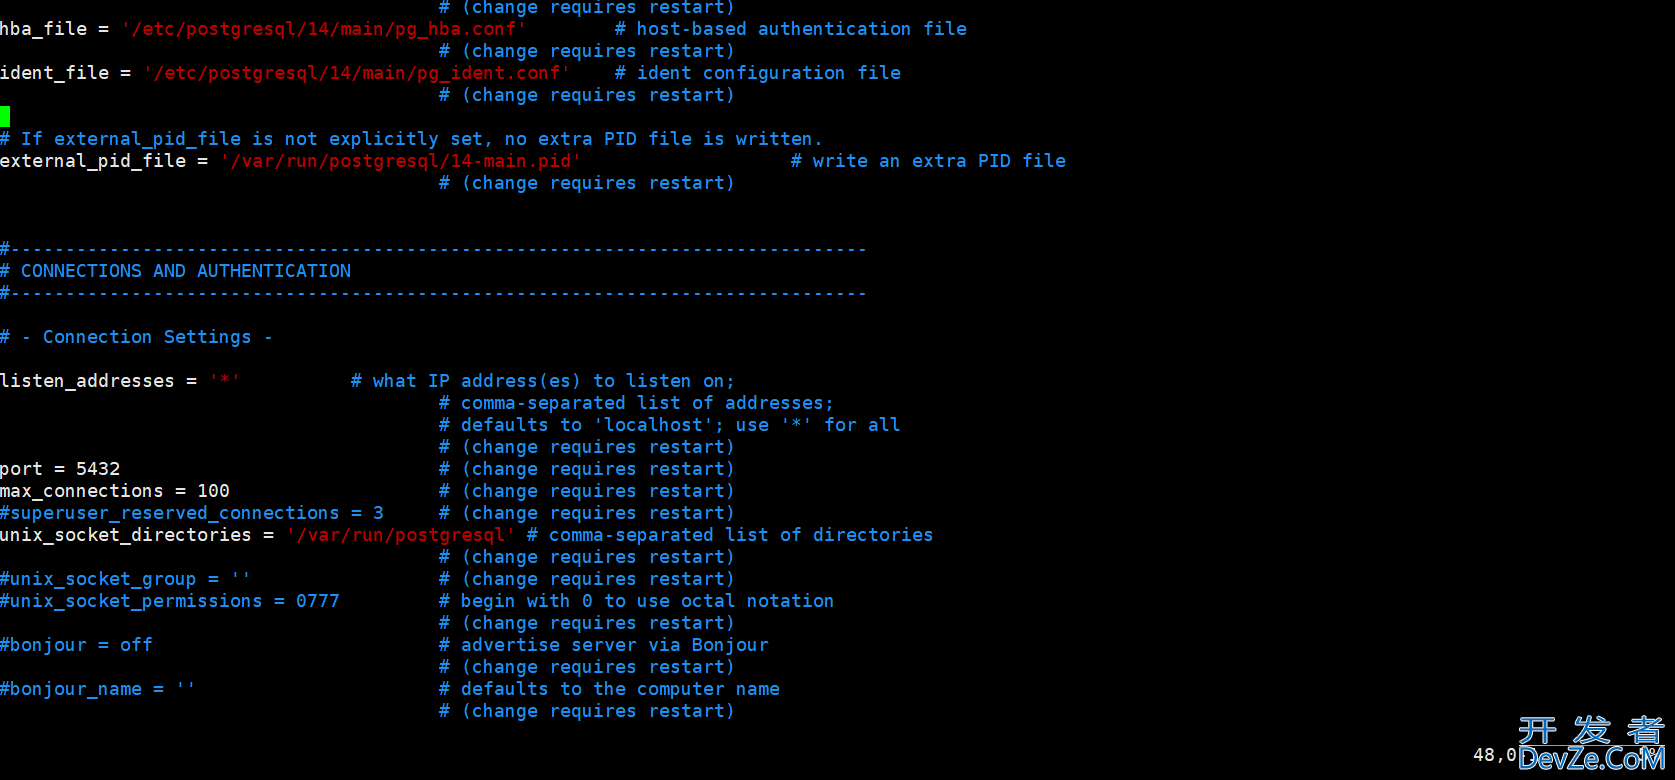Click the DevZe.CoM watermark logo
This screenshot has width=1675, height=780.
click(1592, 744)
